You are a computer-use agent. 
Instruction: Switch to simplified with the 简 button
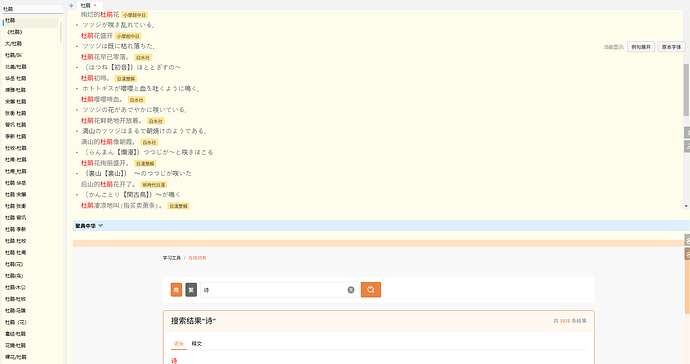click(176, 290)
